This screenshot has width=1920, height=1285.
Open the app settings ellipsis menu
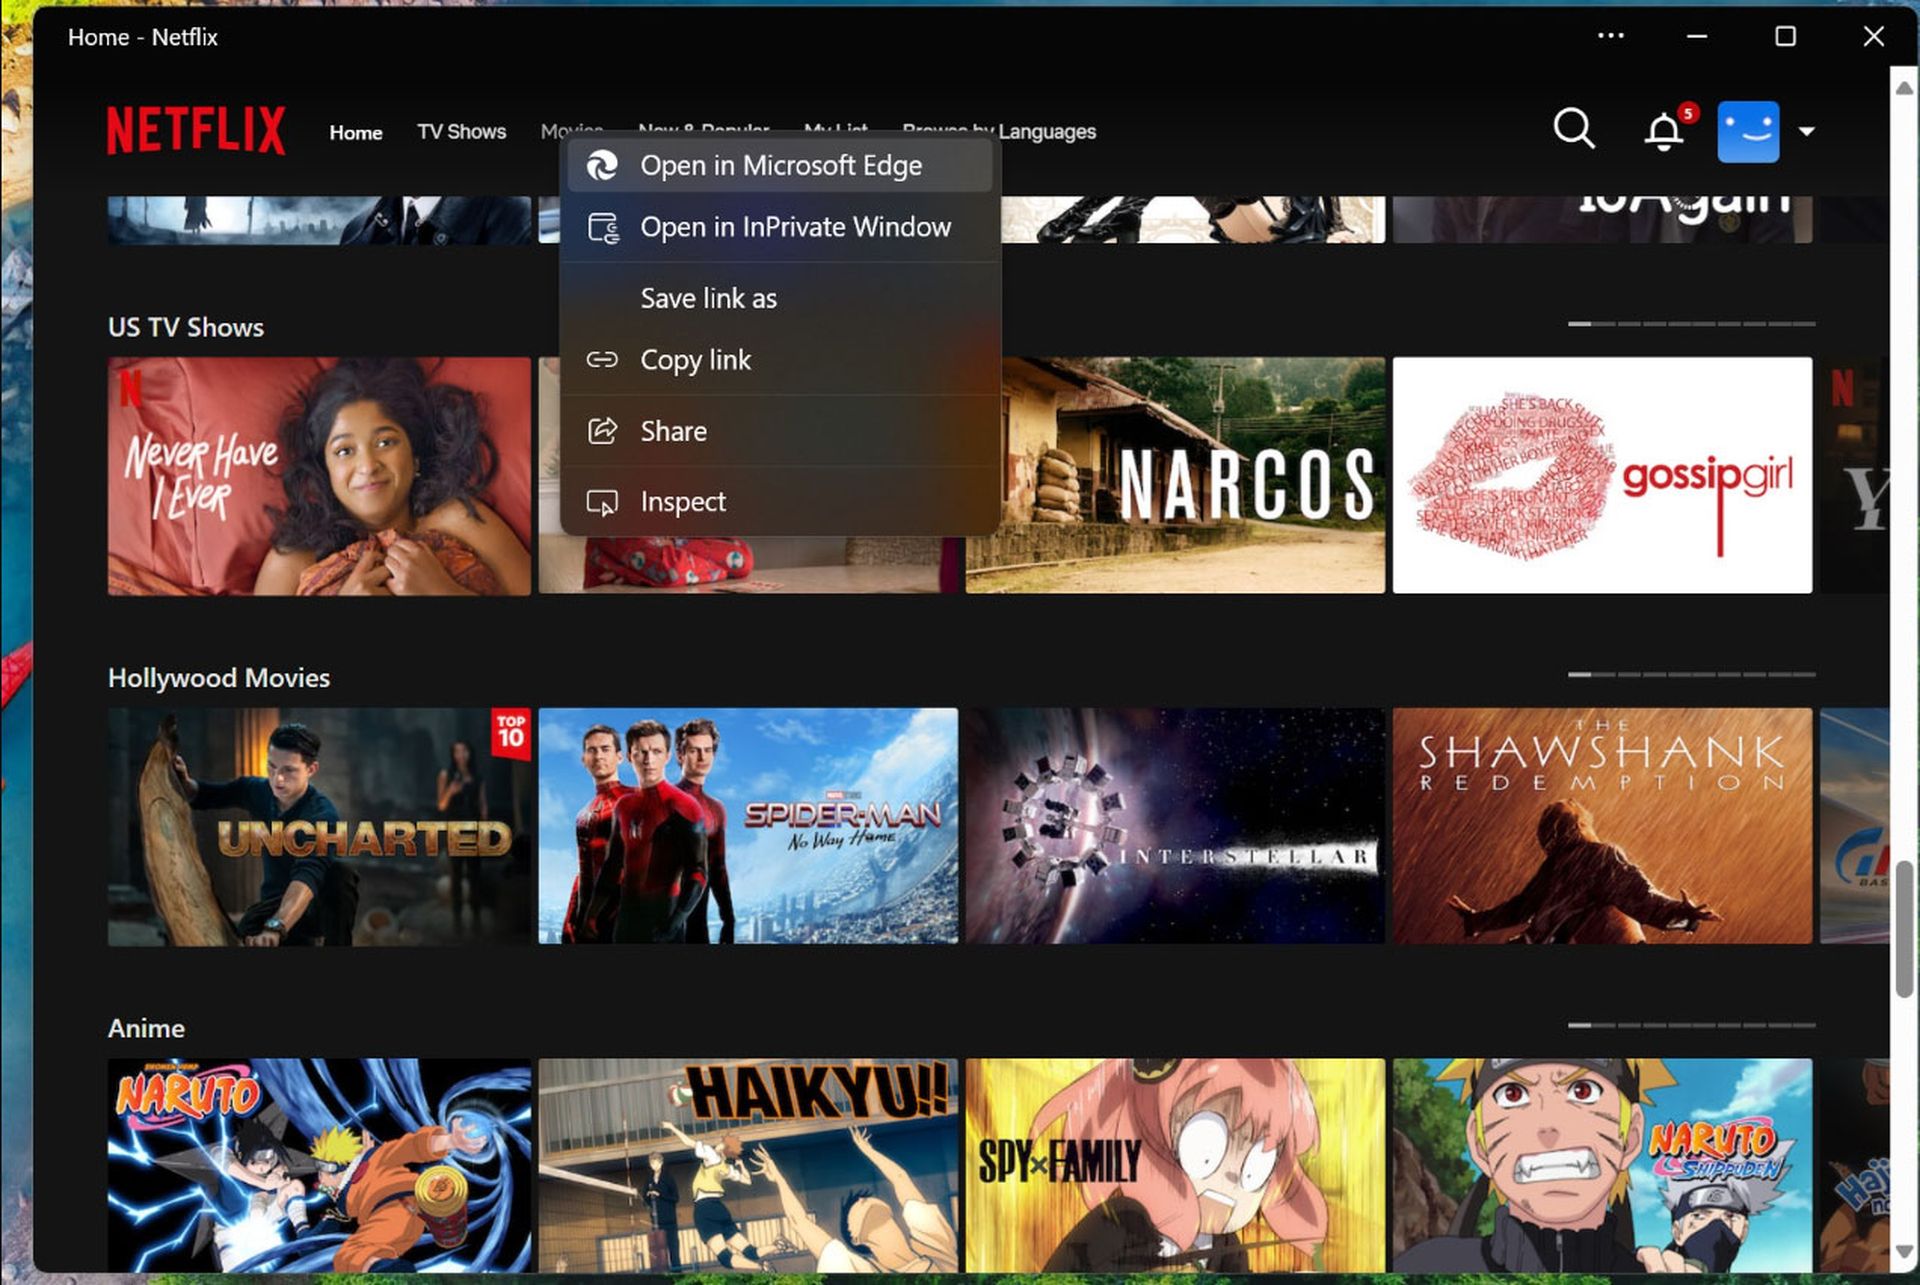click(x=1611, y=36)
